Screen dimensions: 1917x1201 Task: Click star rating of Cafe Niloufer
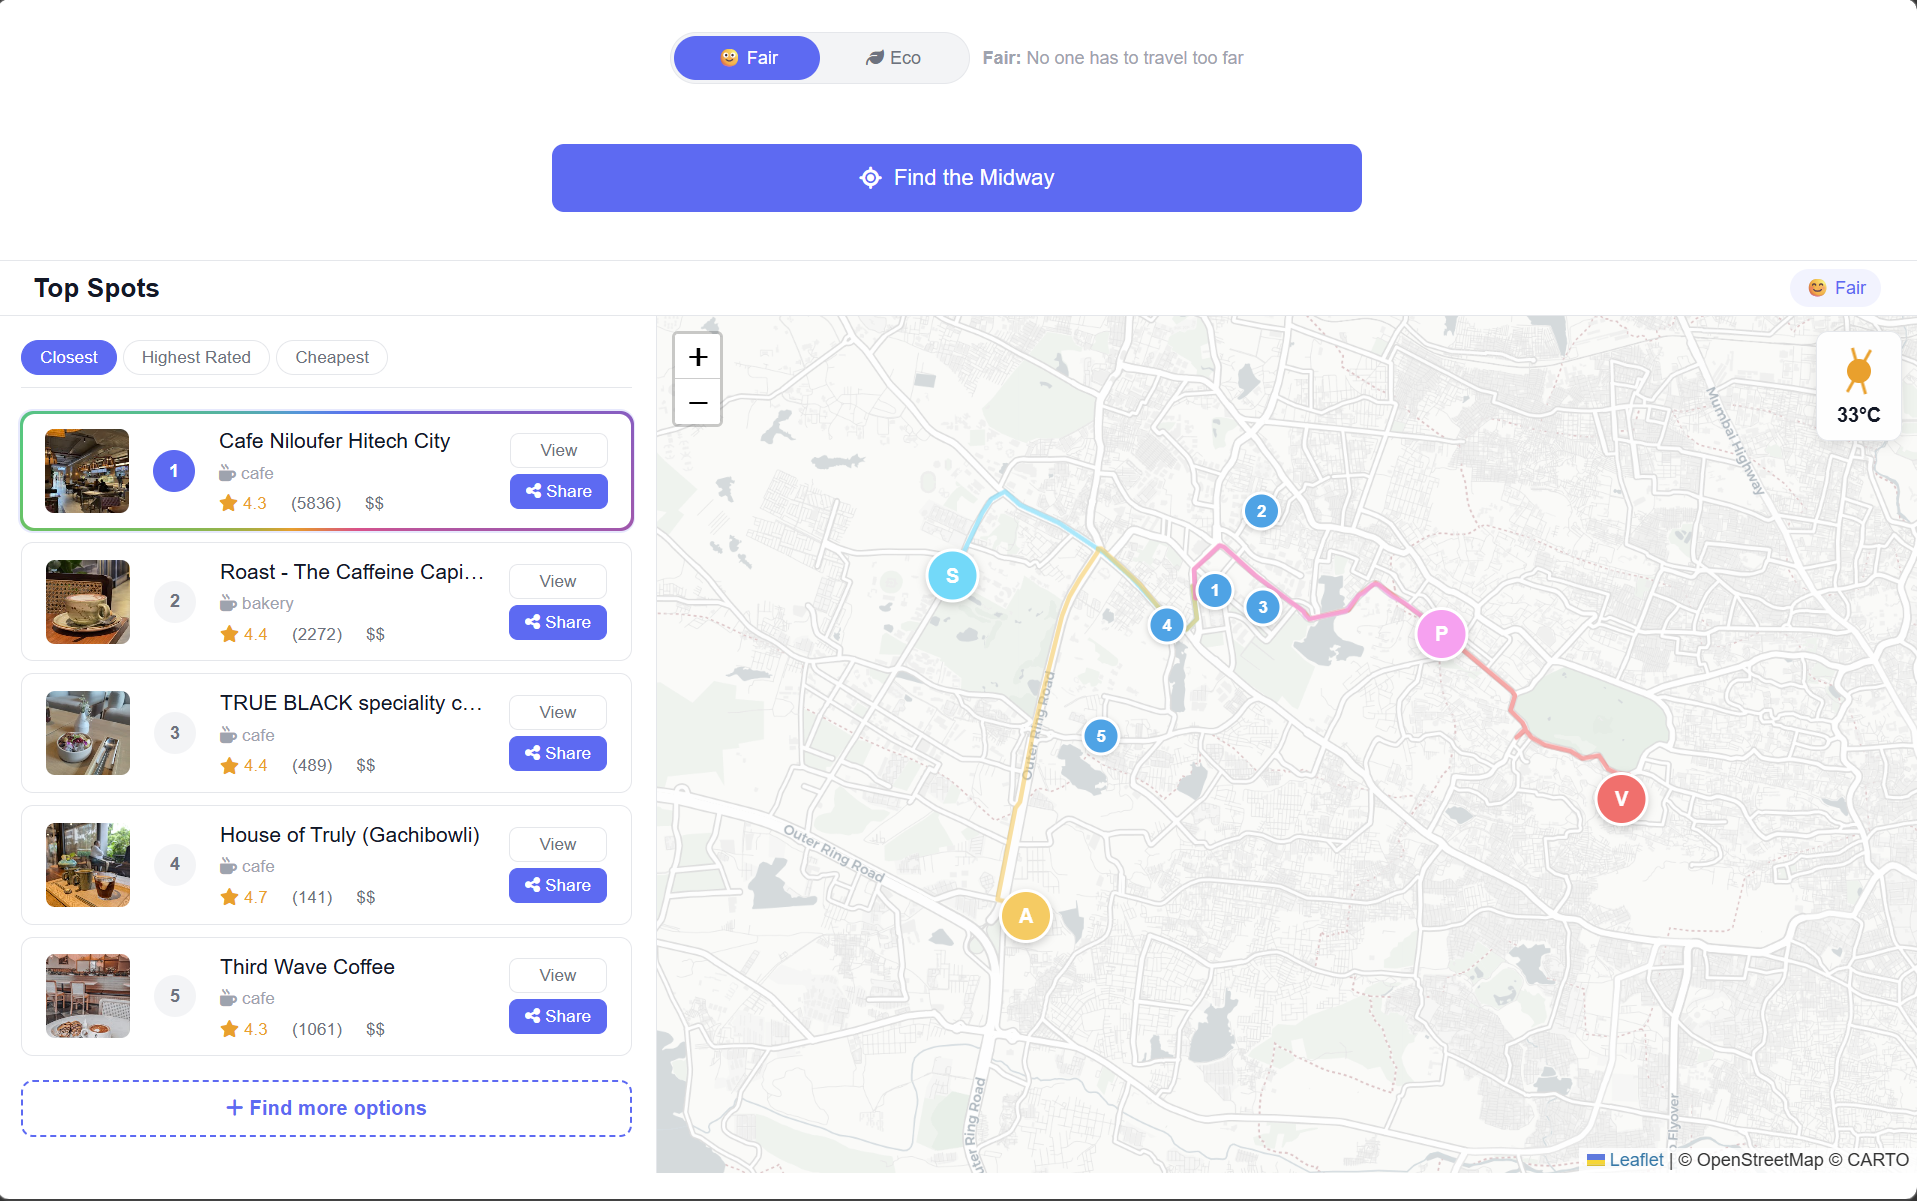[x=243, y=503]
